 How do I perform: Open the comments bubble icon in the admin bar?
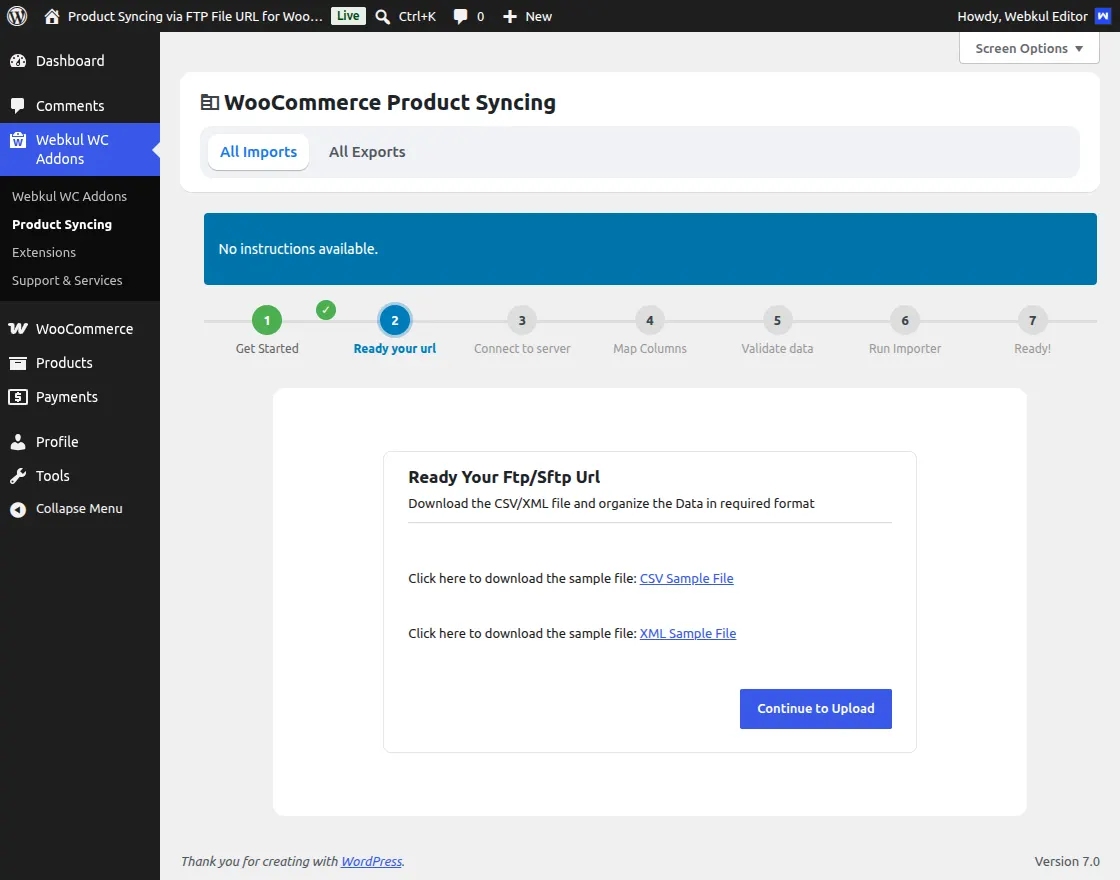pyautogui.click(x=461, y=16)
